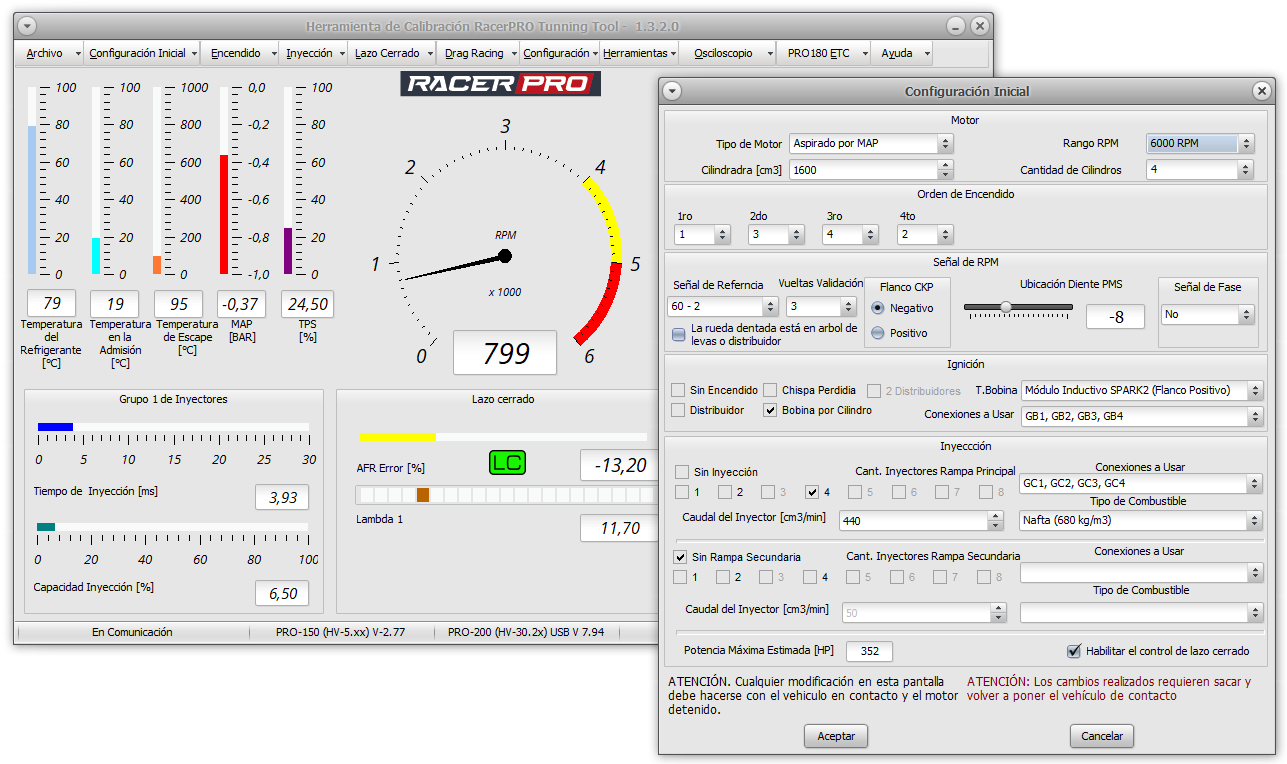The height and width of the screenshot is (764, 1287).
Task: Adjust 4to firing order spinner
Action: (944, 235)
